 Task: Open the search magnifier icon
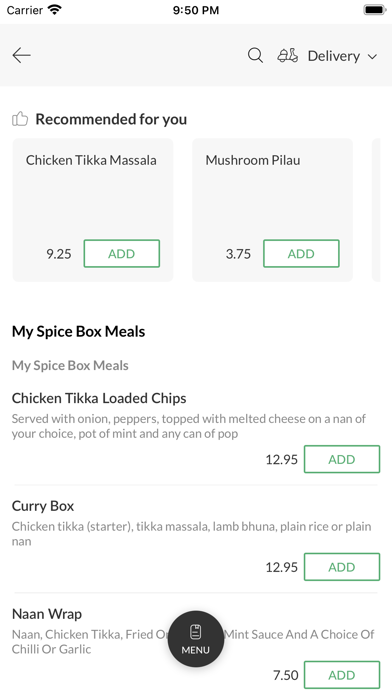click(x=255, y=55)
